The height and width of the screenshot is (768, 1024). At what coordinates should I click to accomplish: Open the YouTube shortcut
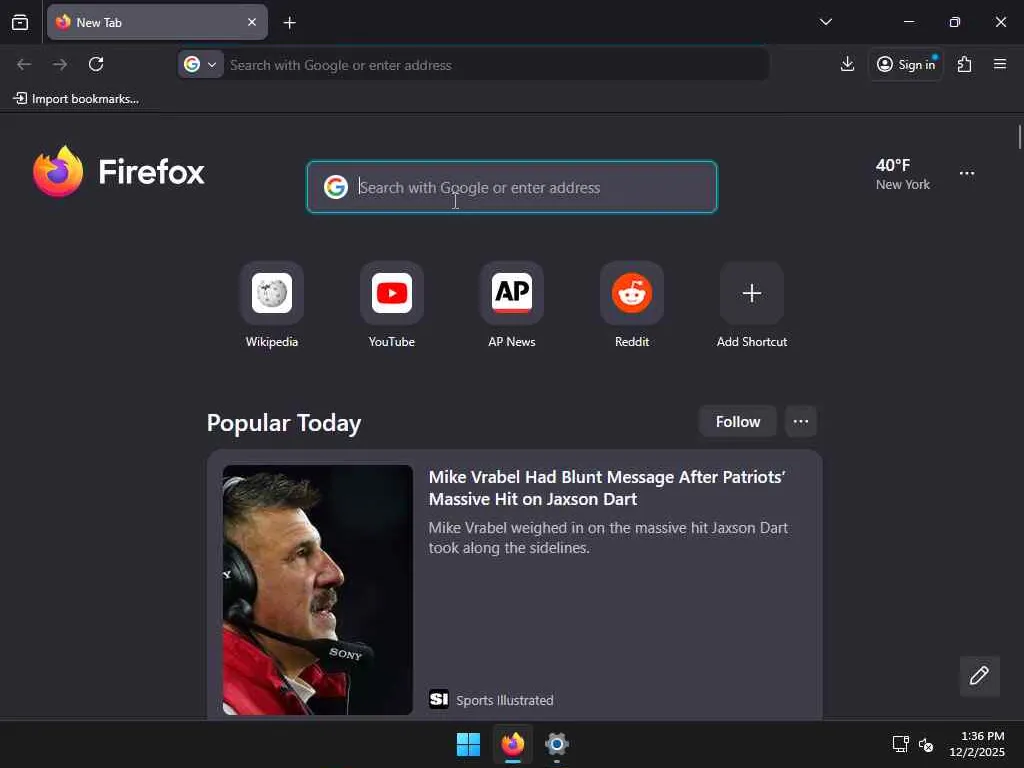(392, 306)
